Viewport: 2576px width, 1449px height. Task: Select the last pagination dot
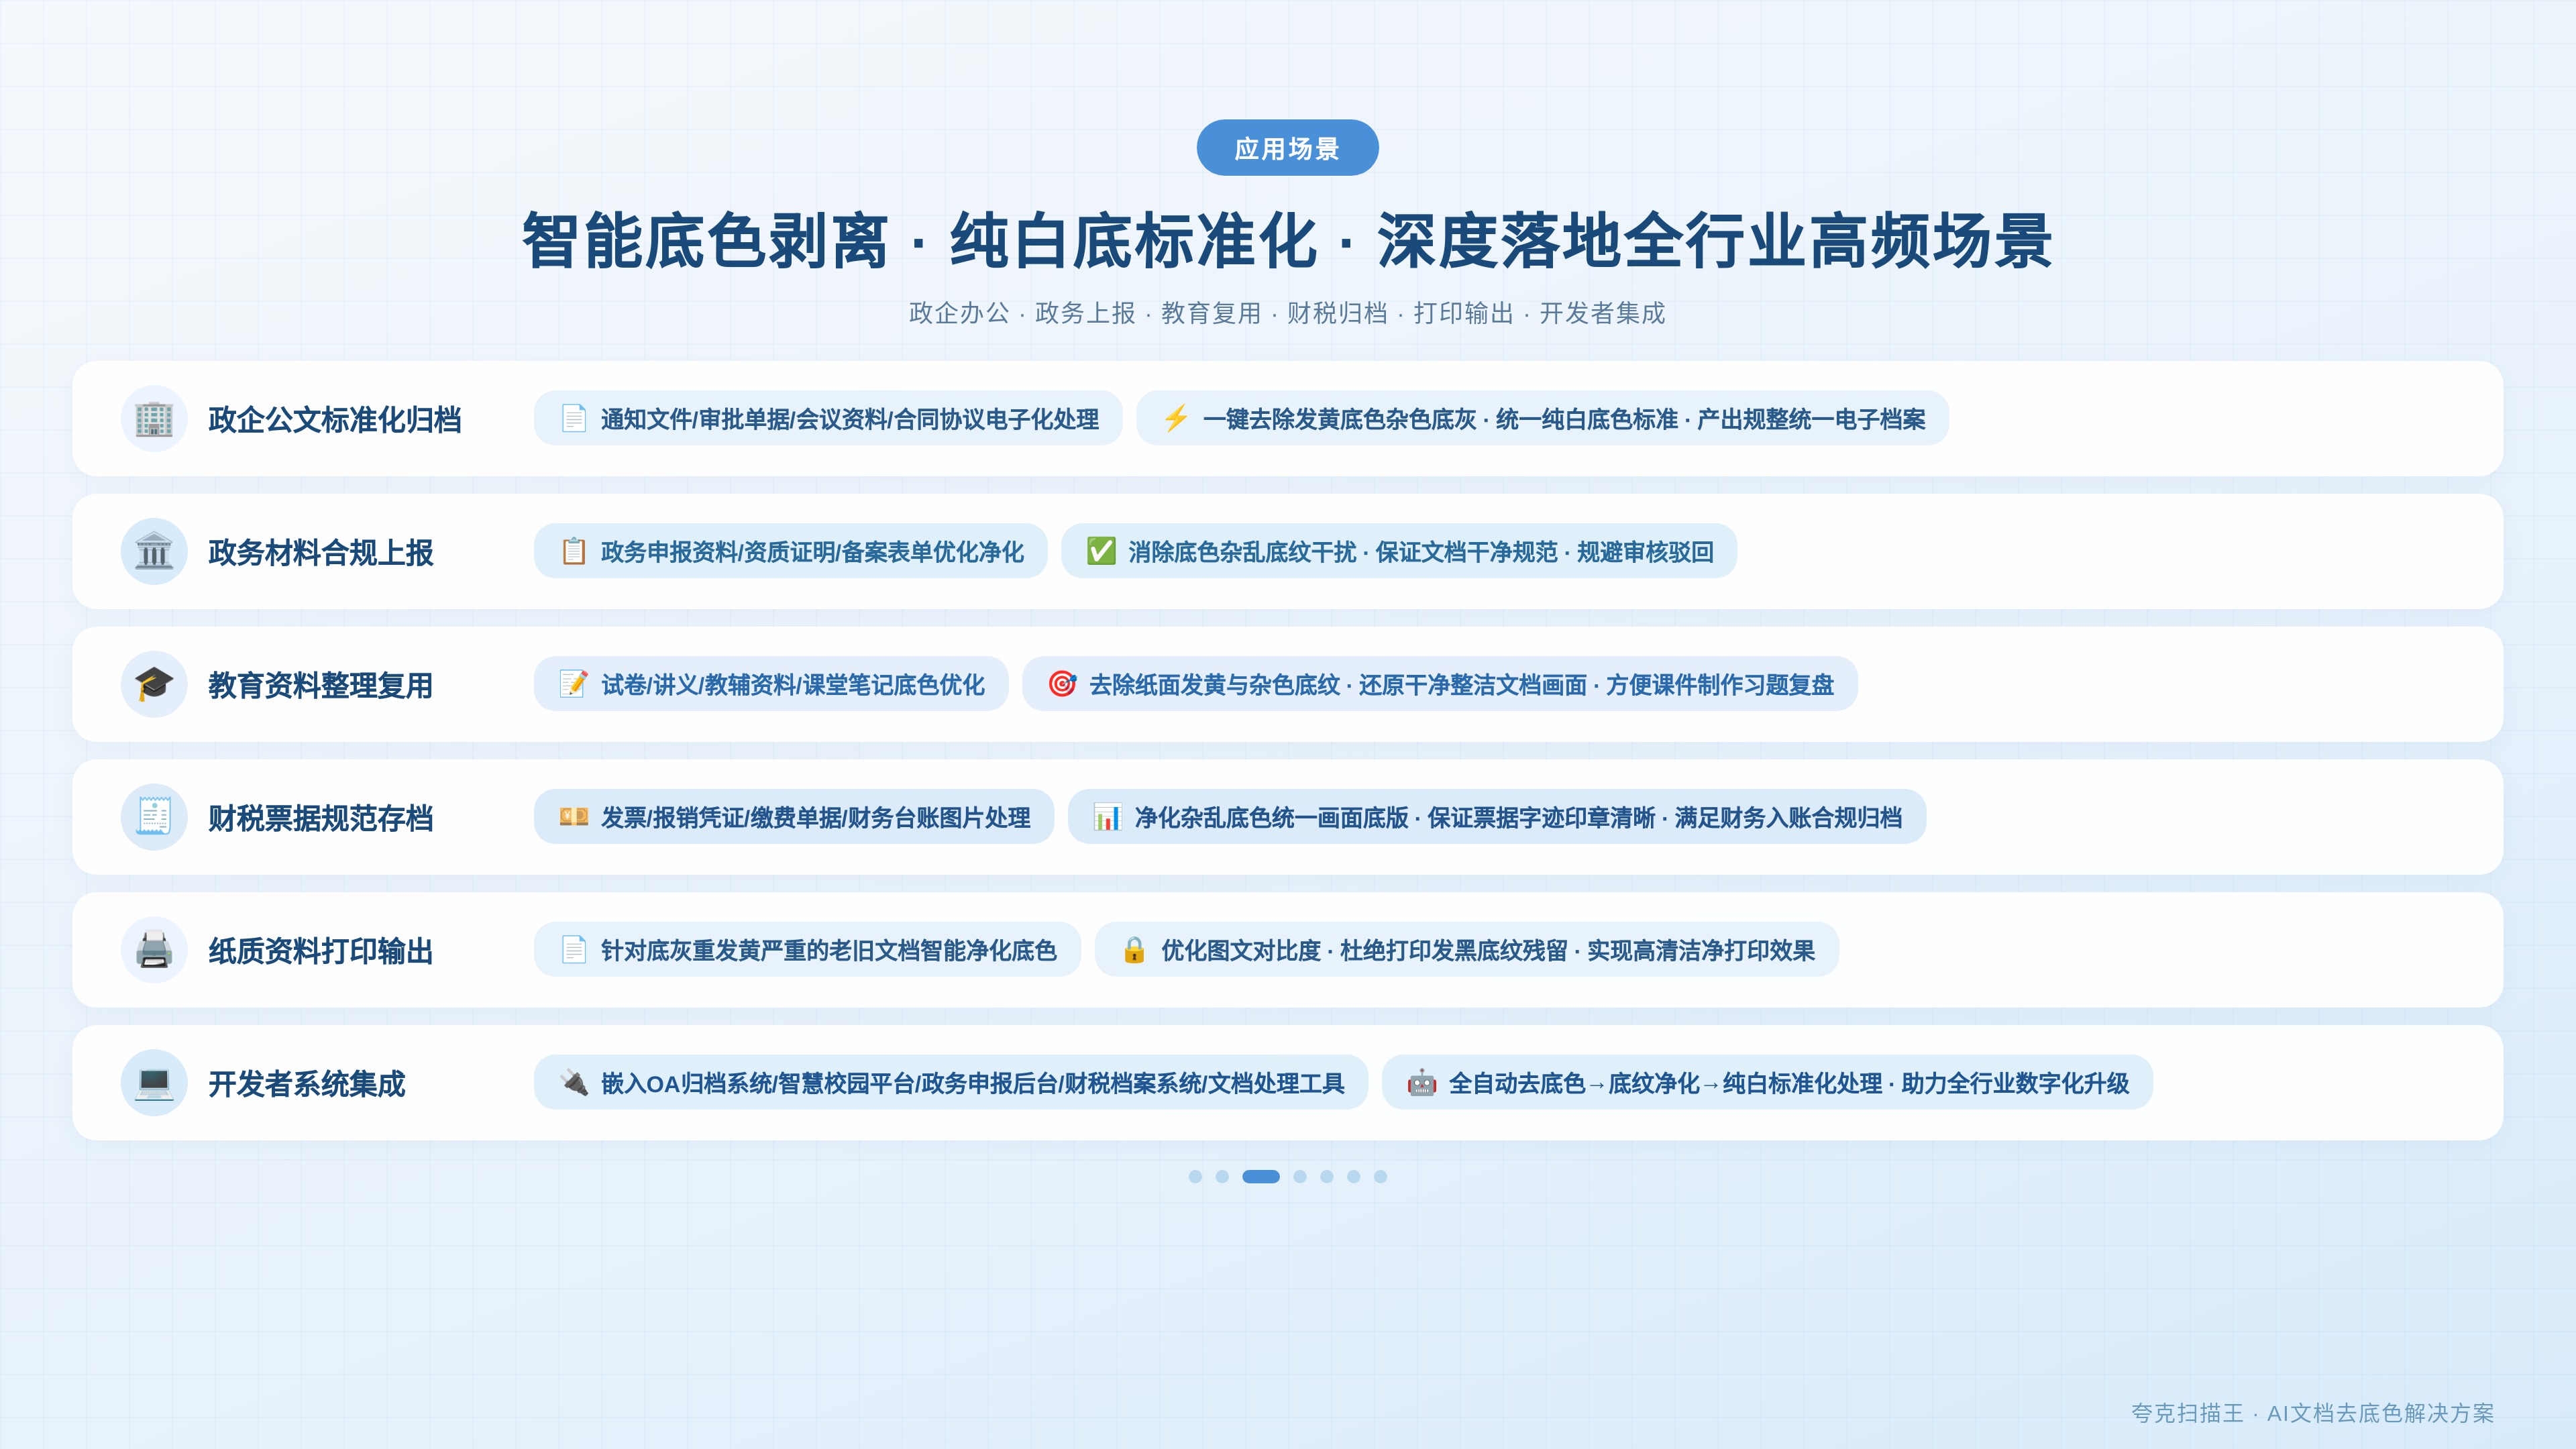pyautogui.click(x=1380, y=1176)
